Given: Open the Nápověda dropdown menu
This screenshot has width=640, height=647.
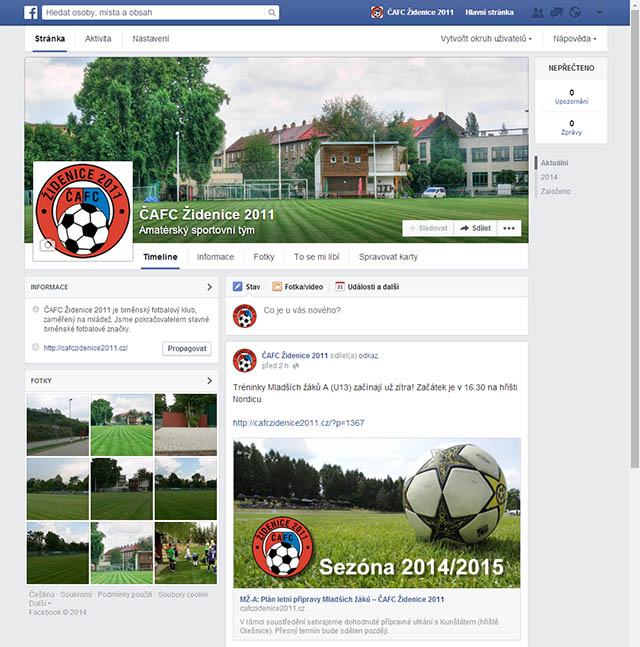Looking at the screenshot, I should (575, 39).
